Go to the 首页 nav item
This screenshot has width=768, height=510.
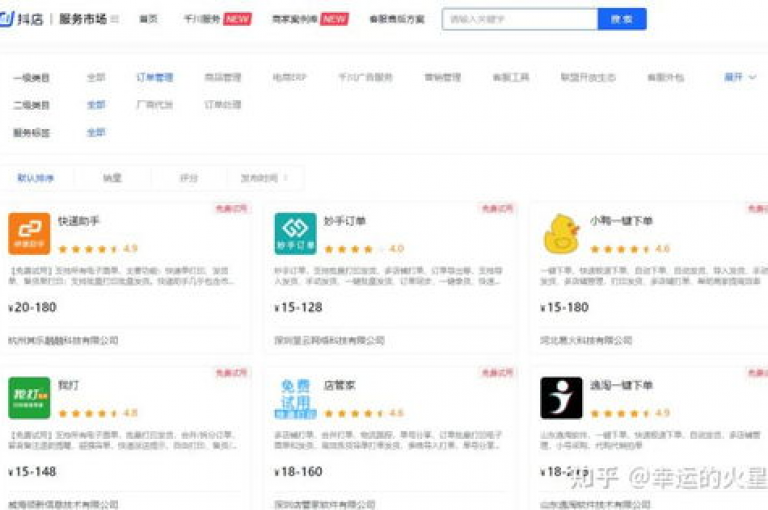(x=148, y=19)
